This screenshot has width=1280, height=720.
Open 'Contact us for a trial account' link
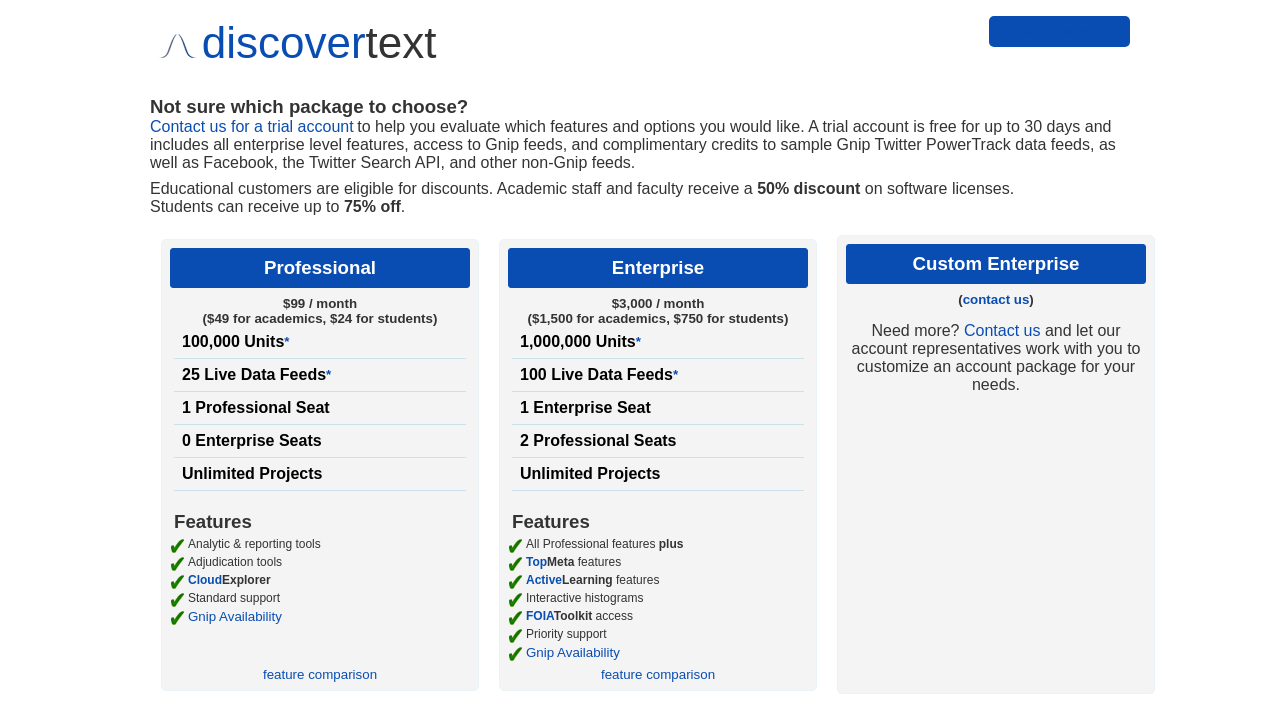point(251,127)
